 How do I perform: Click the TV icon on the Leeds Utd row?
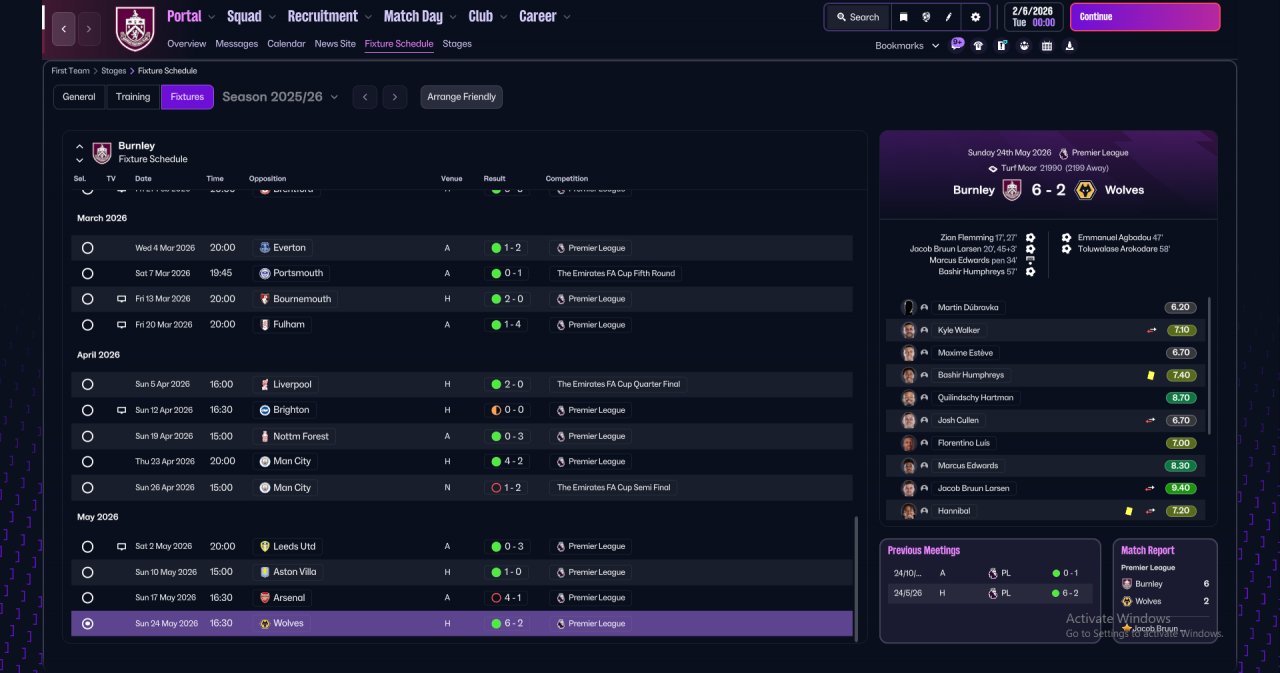[x=121, y=547]
